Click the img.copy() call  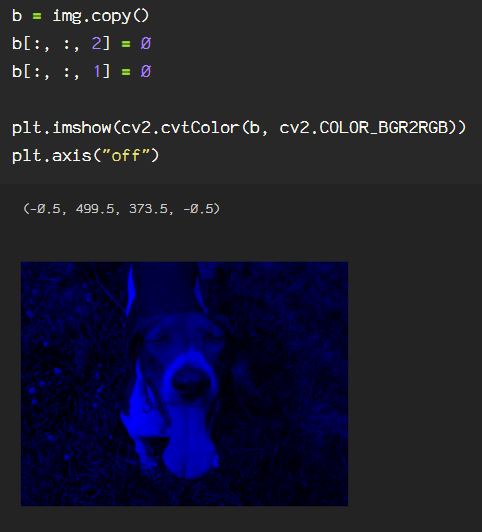[101, 16]
